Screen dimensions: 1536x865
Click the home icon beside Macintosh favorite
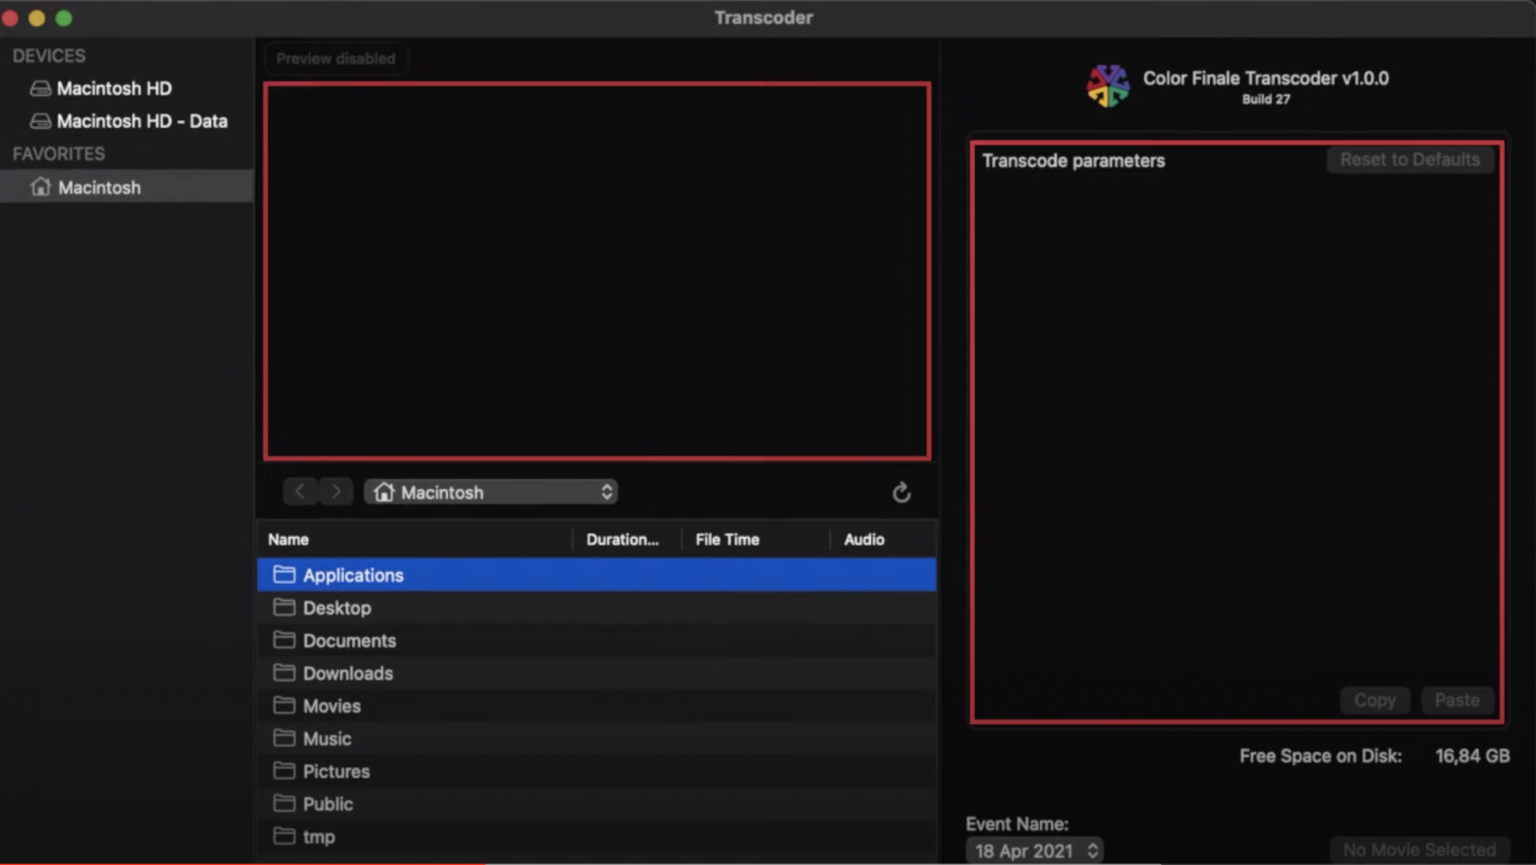(x=40, y=186)
